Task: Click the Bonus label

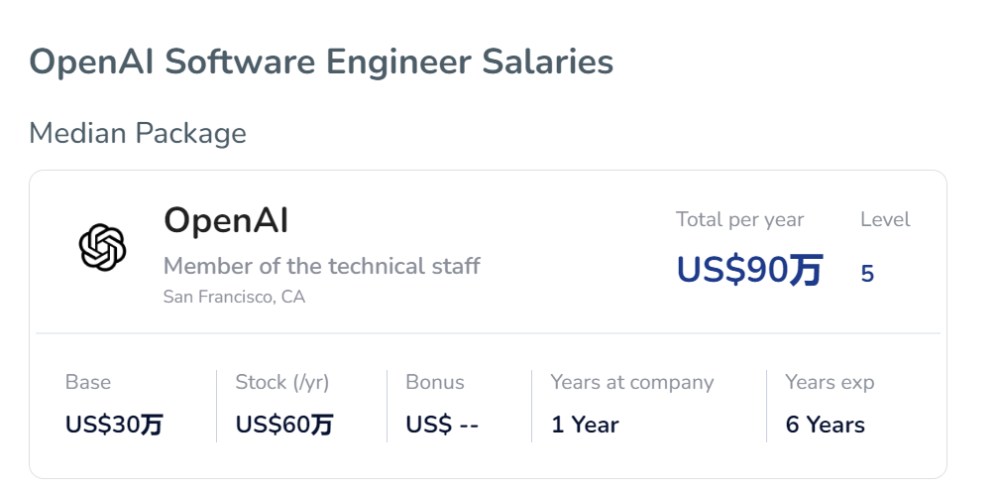Action: click(435, 382)
